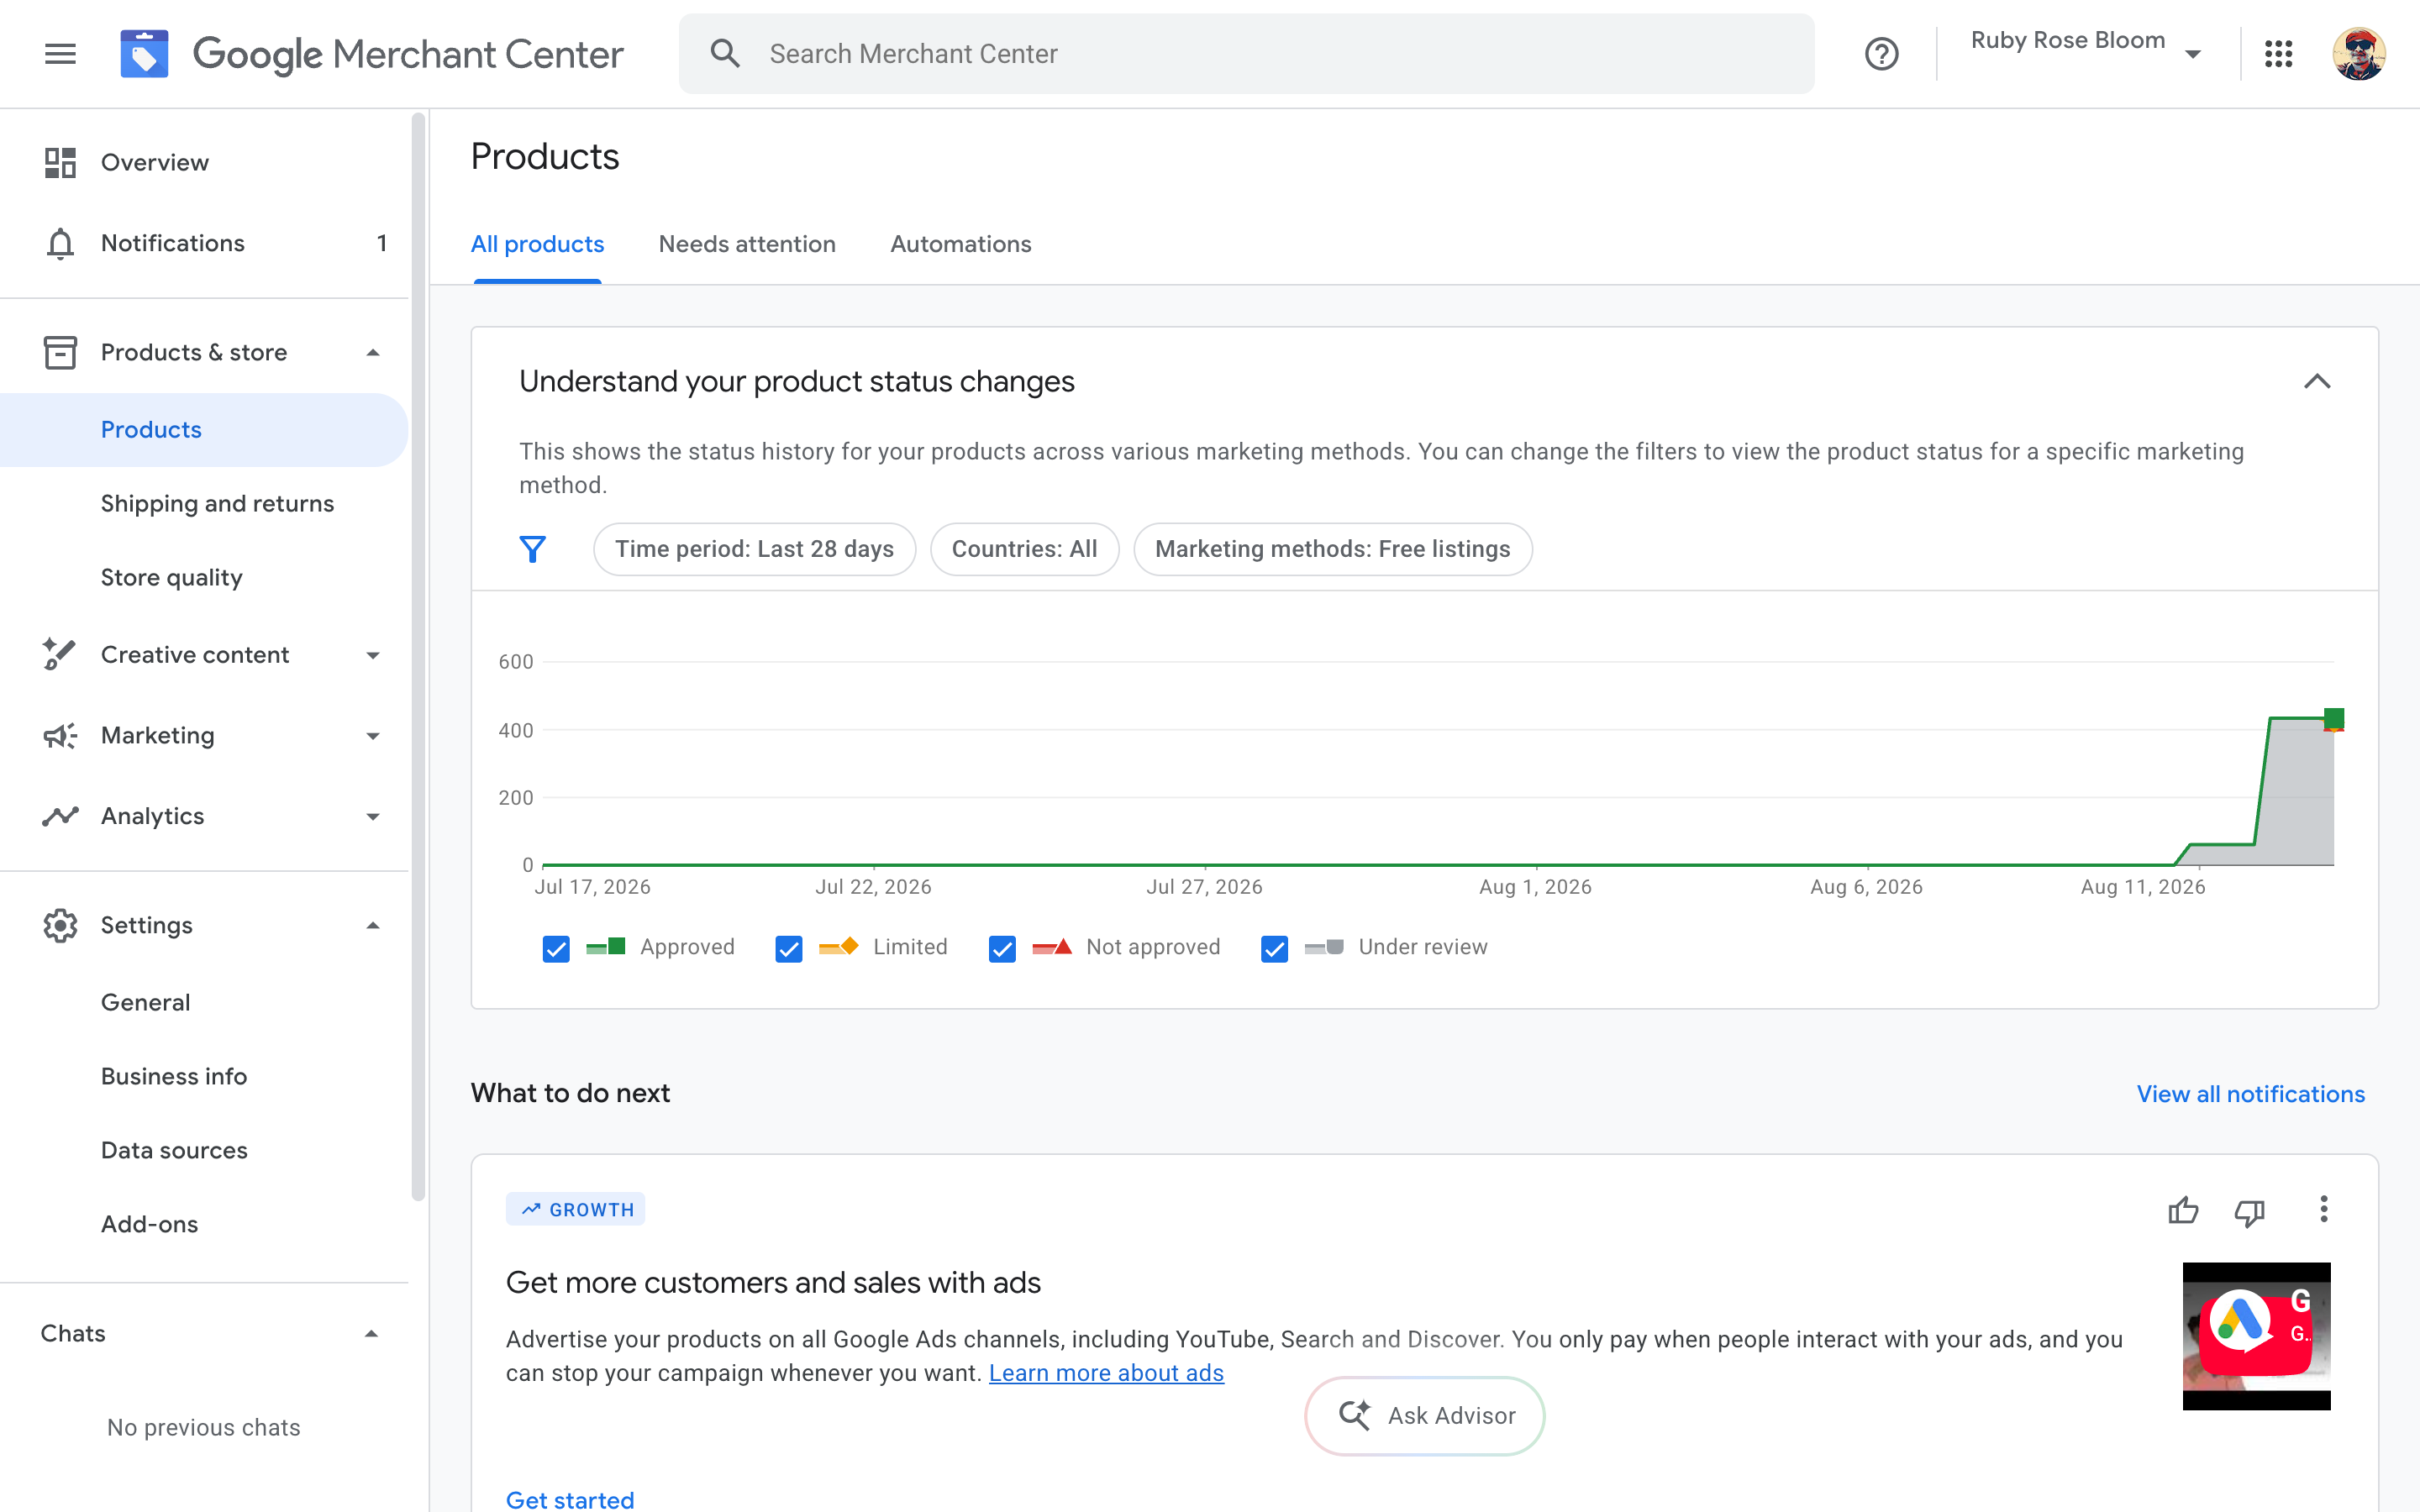Click the Creative content wand icon
Screen dimensions: 2420x1512
pyautogui.click(x=60, y=654)
